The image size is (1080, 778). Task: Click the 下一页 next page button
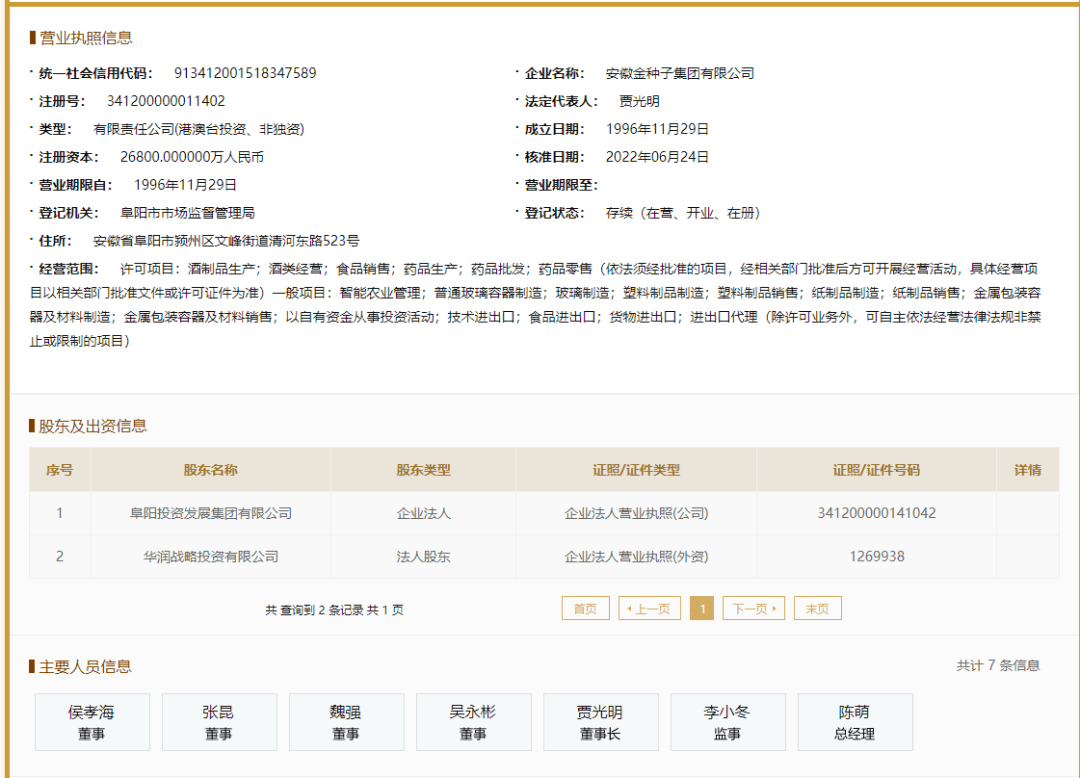[754, 609]
